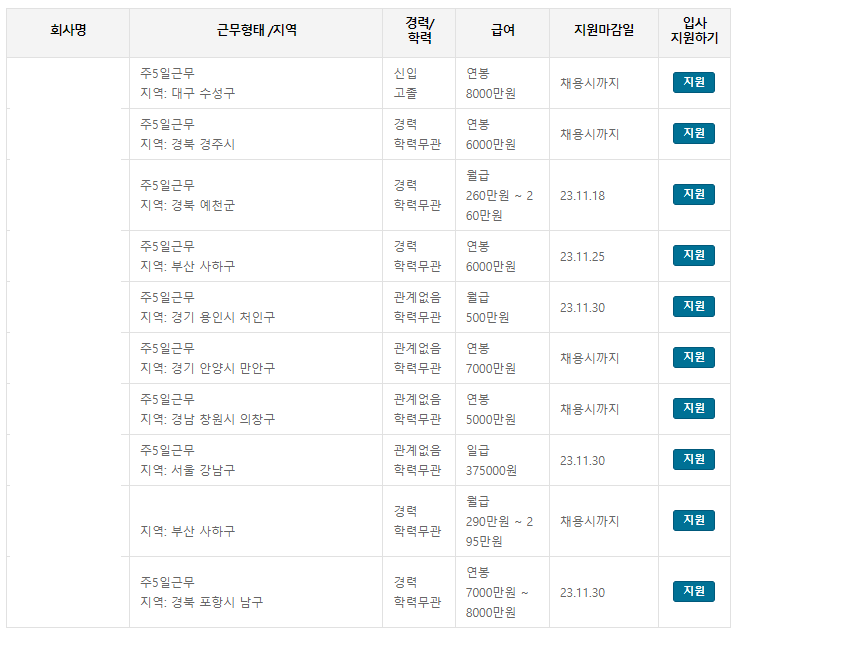Select the 260만원 ~ 260만원 salary cell
This screenshot has width=867, height=658.
503,195
